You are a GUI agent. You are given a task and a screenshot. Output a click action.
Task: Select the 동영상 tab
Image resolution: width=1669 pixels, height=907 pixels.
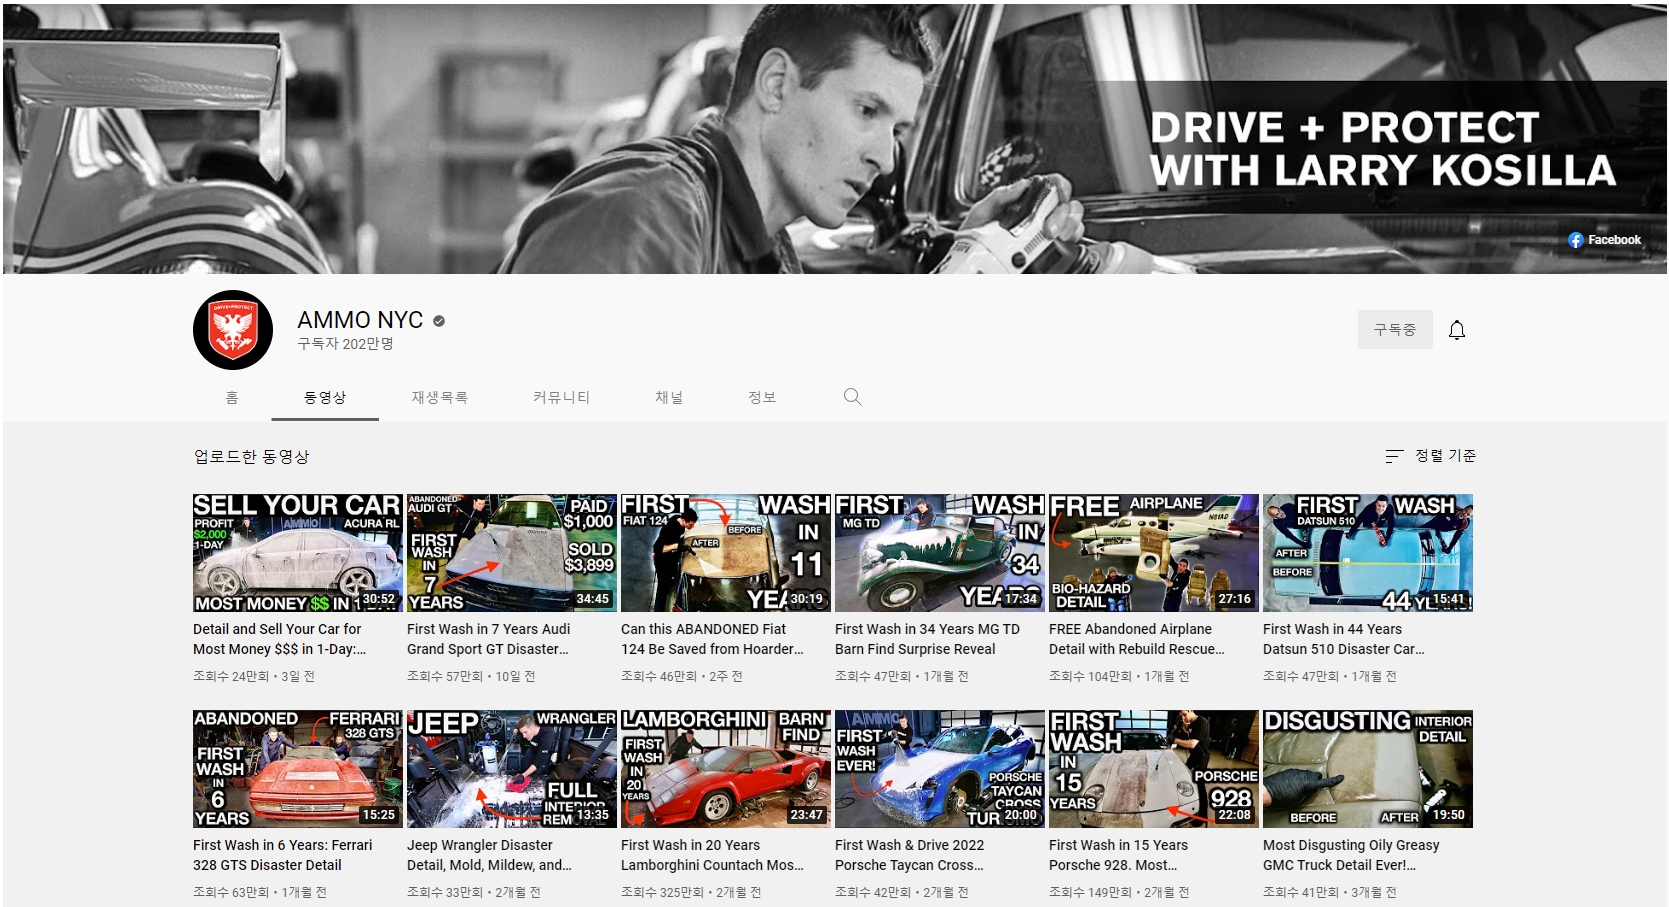(x=325, y=397)
